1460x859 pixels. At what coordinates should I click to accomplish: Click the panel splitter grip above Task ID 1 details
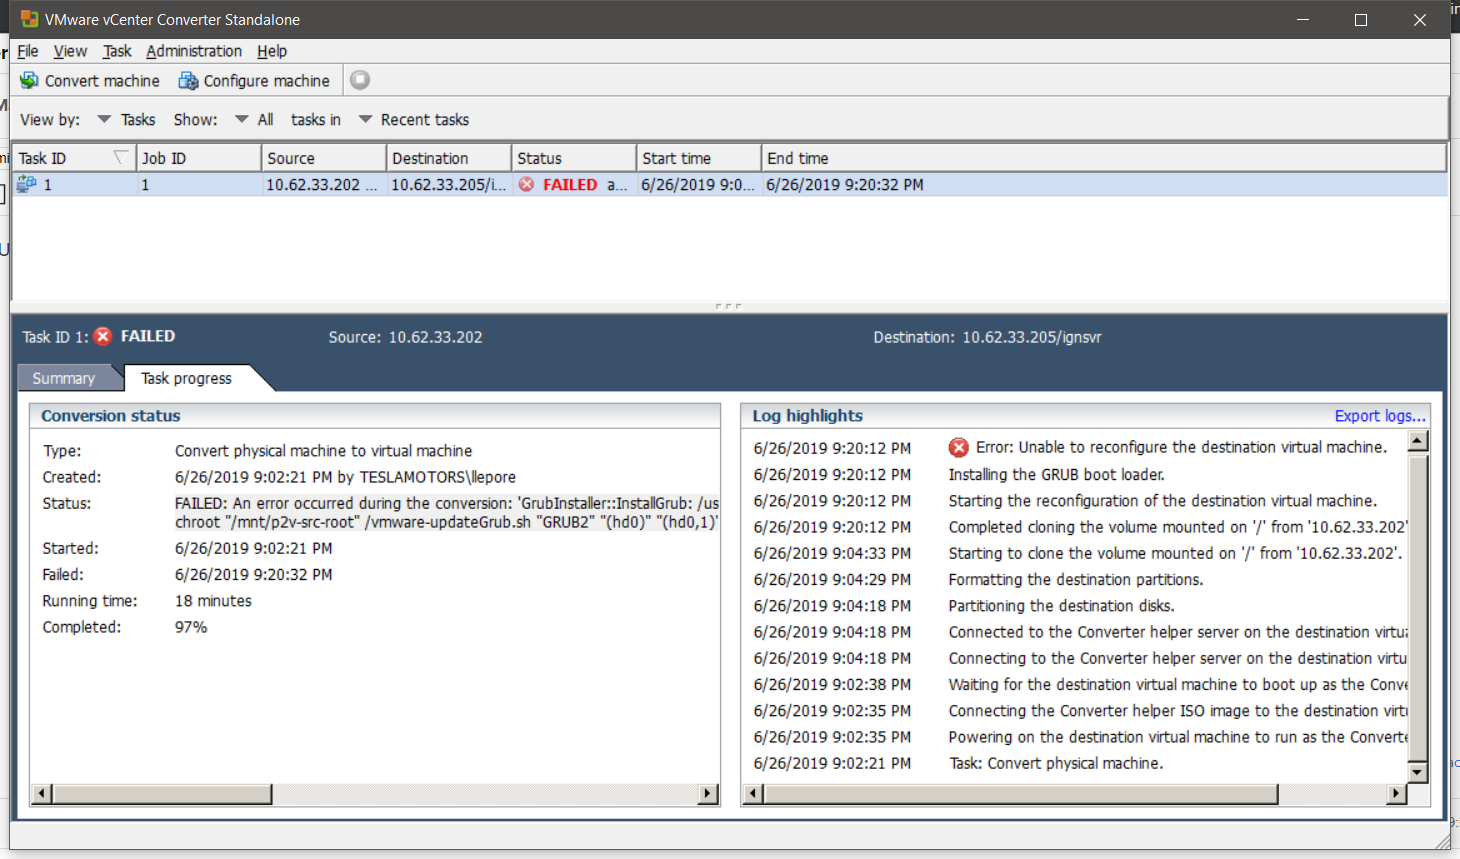click(729, 306)
